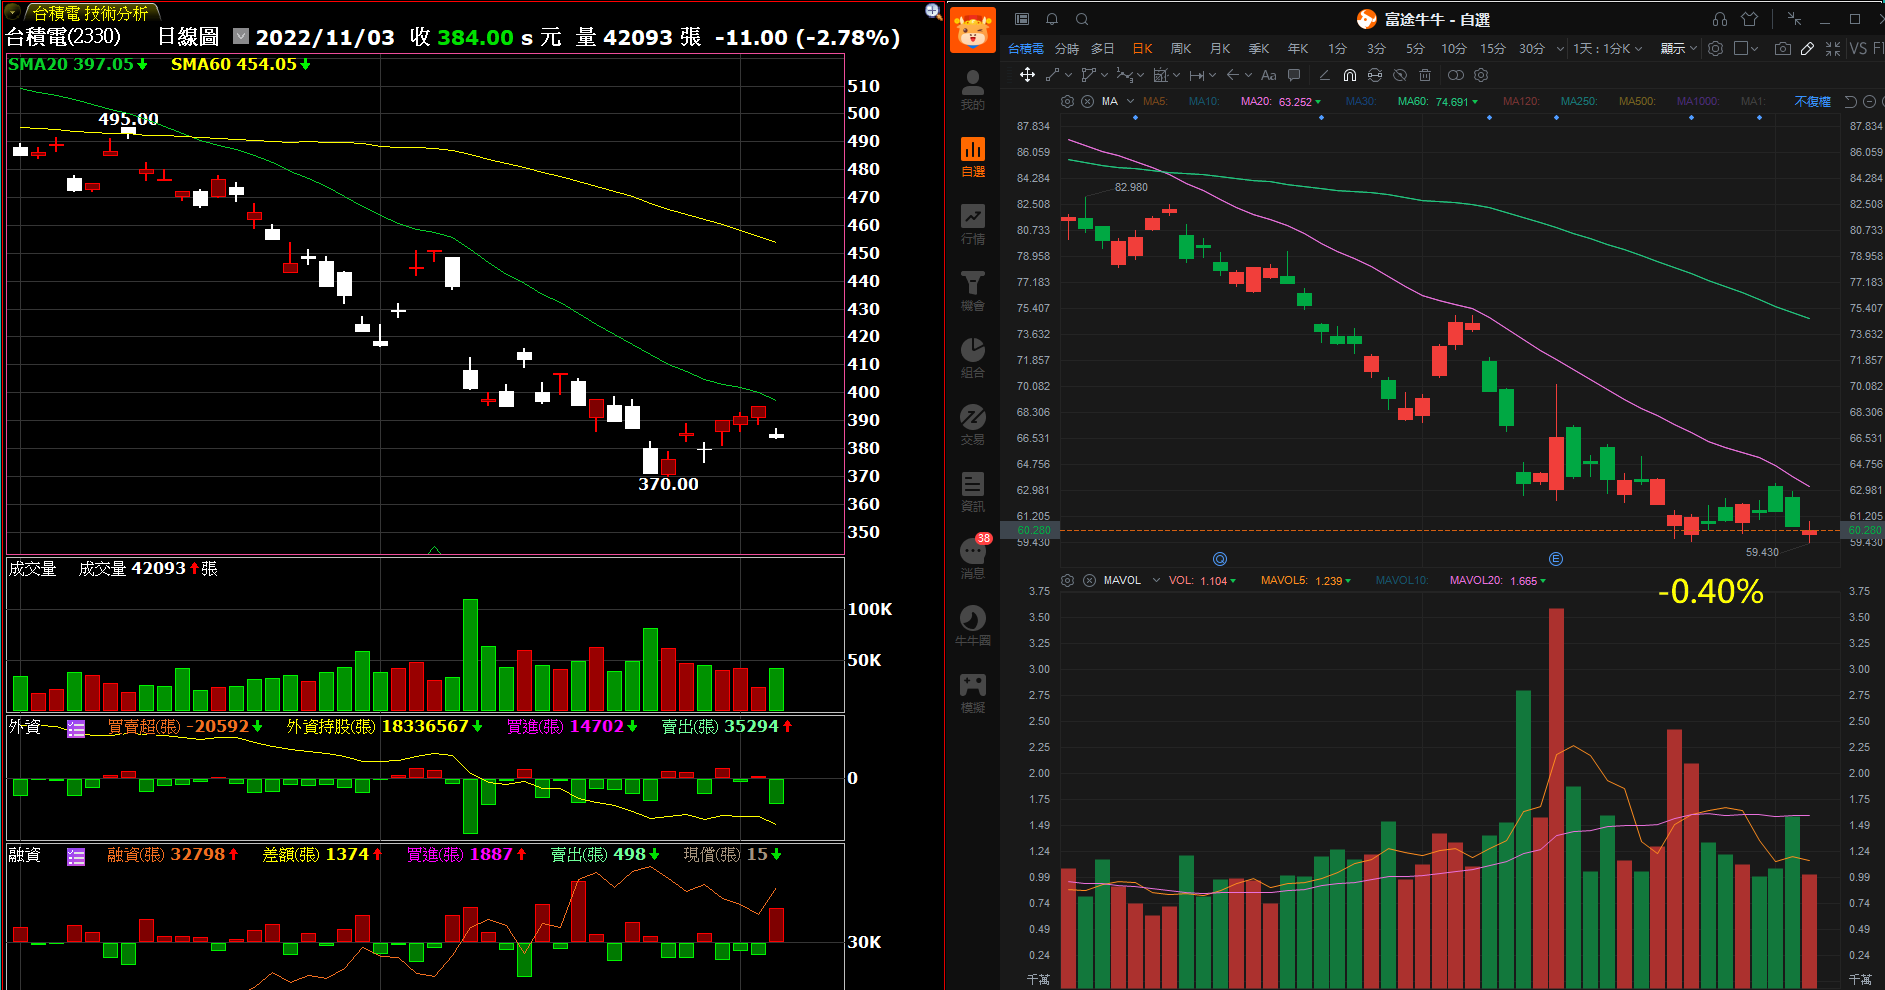Open the 交易 trading section
The image size is (1885, 990).
[x=972, y=425]
